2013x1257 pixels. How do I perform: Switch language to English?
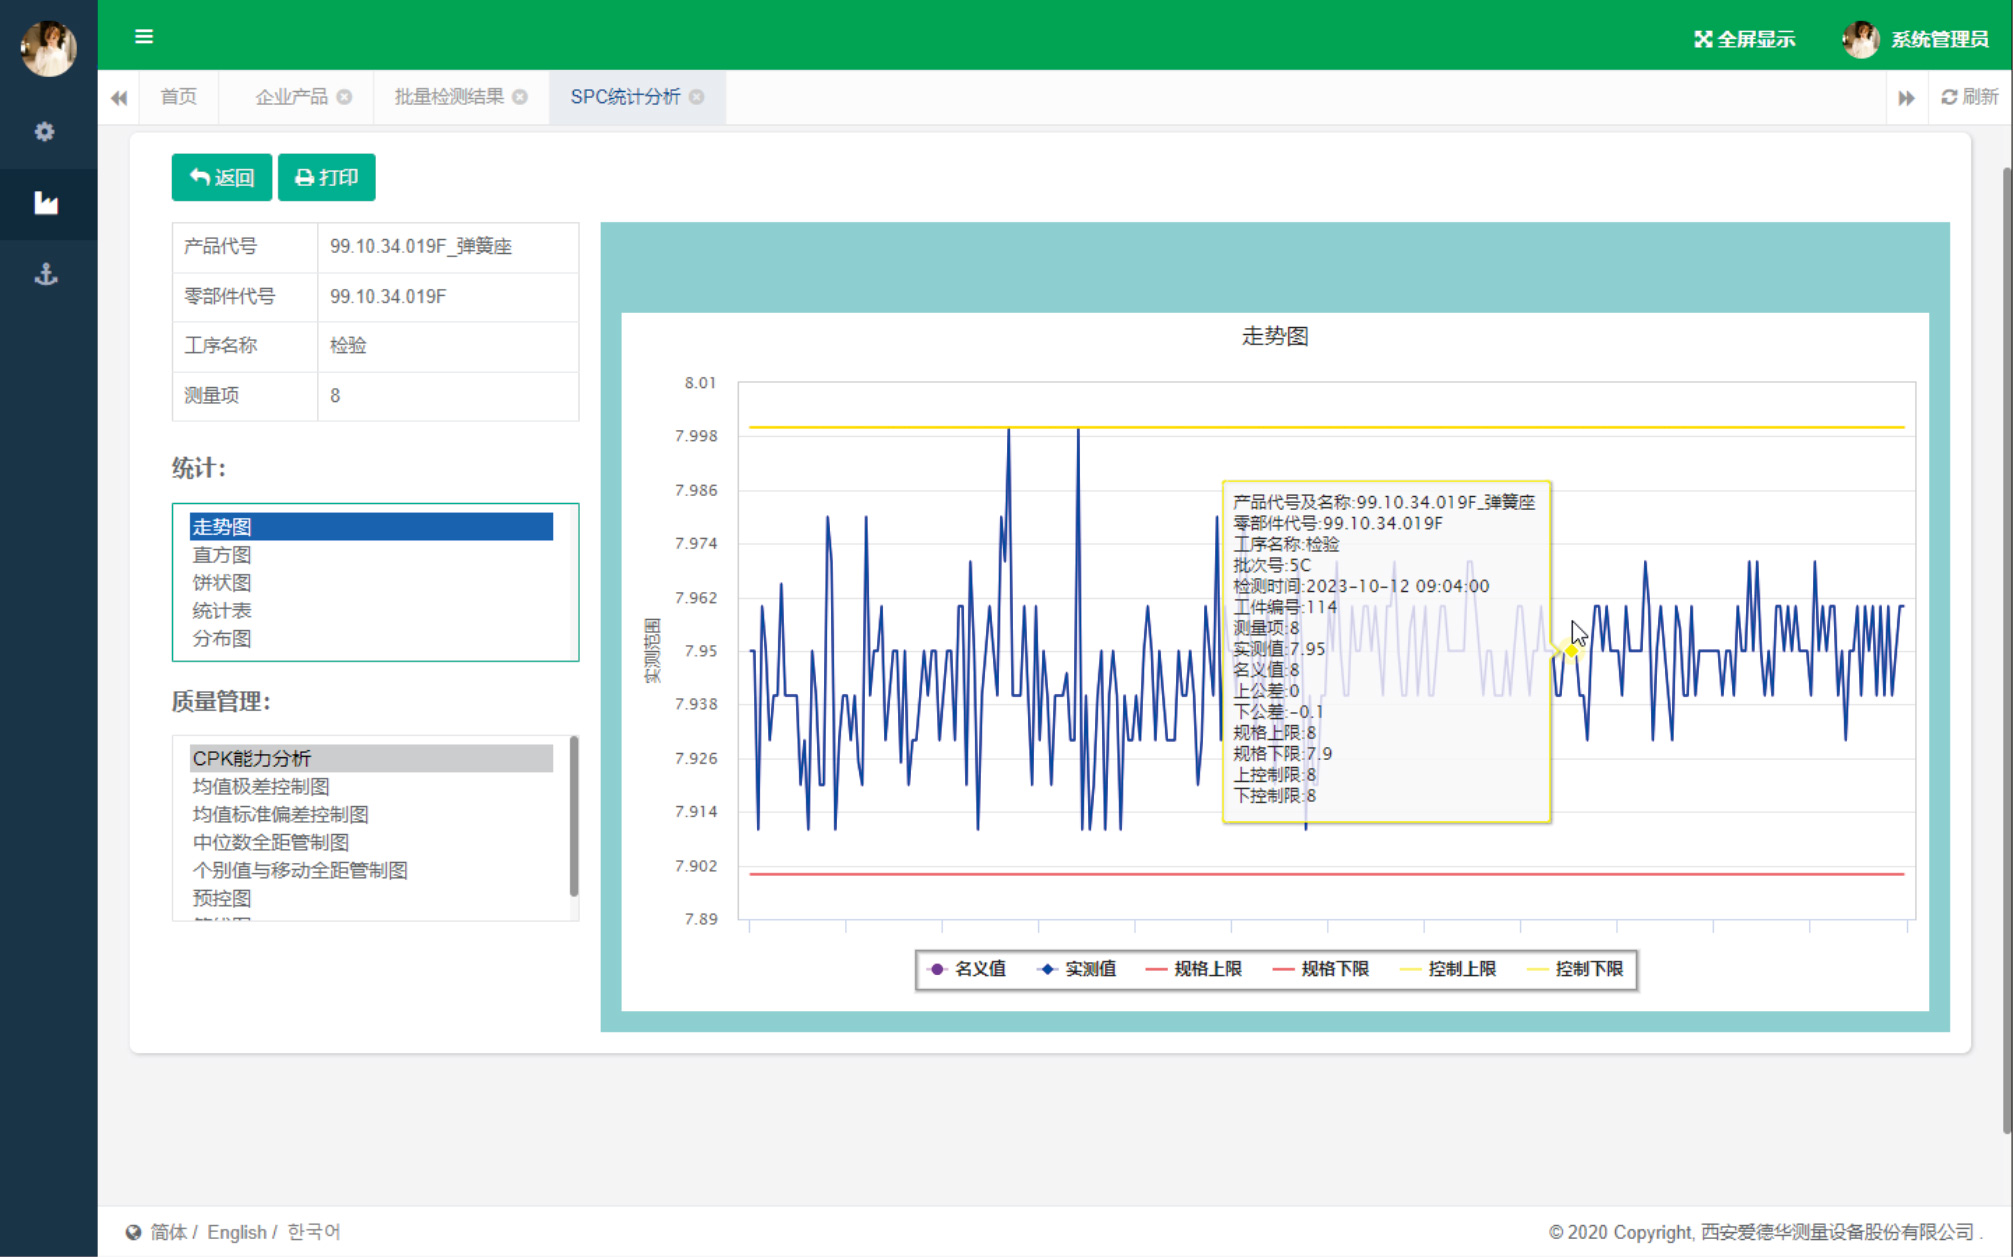pyautogui.click(x=236, y=1232)
